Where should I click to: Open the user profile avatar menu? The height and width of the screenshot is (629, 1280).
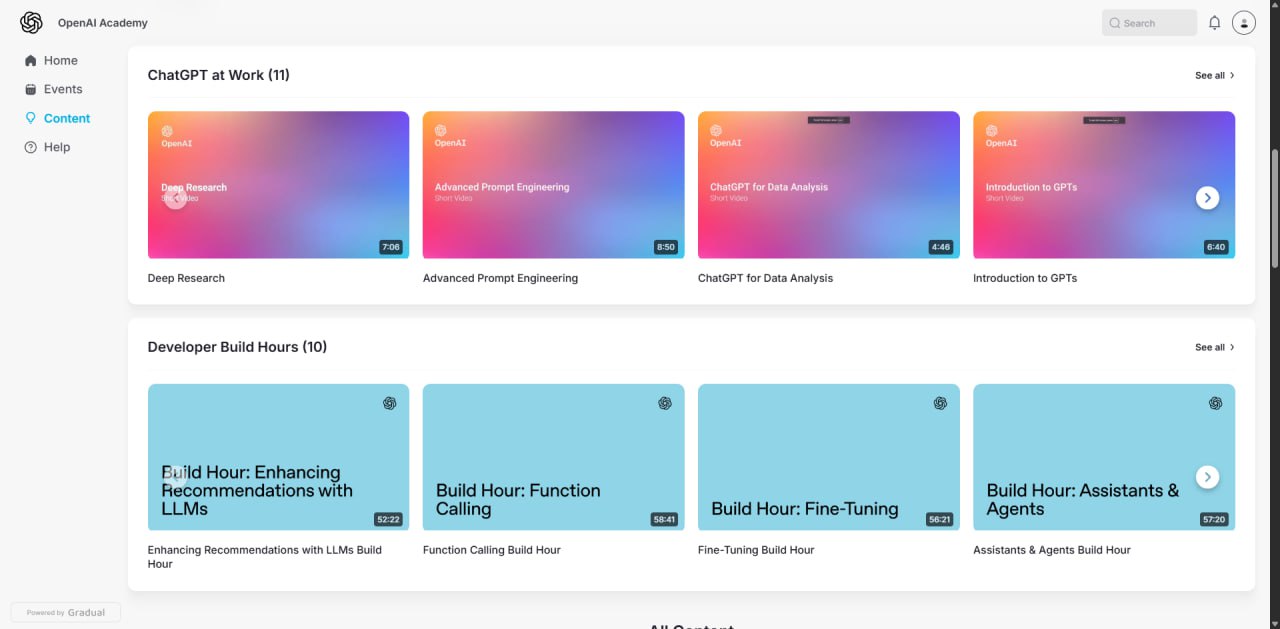[1243, 23]
